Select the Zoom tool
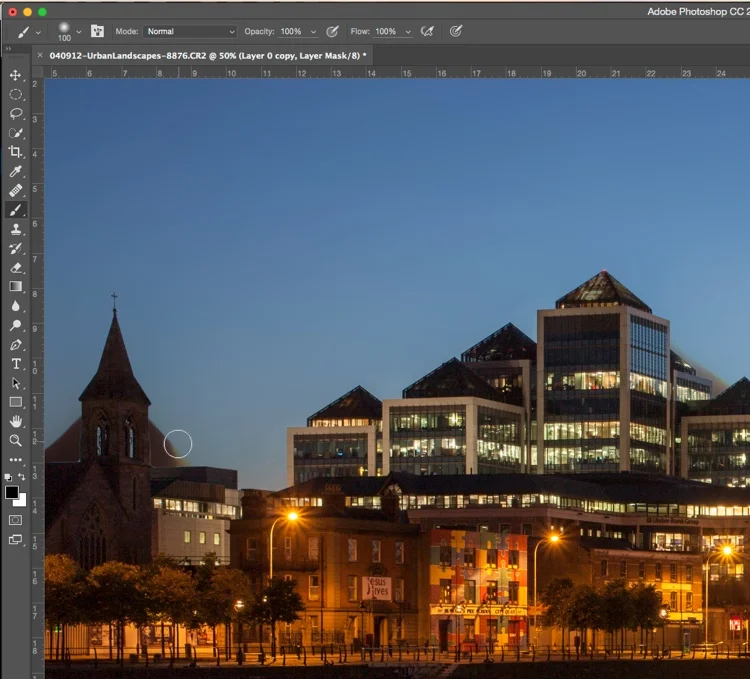750x679 pixels. 15,440
